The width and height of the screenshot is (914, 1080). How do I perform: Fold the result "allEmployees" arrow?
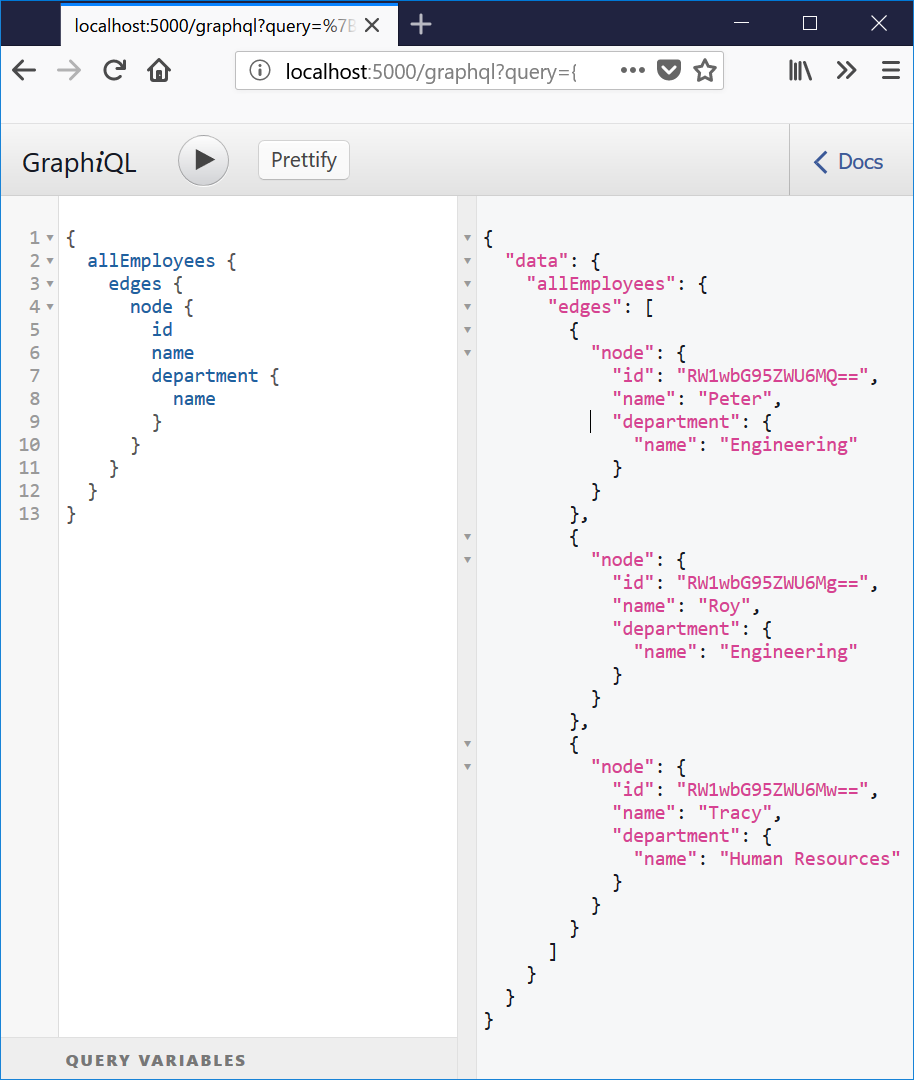[x=468, y=284]
